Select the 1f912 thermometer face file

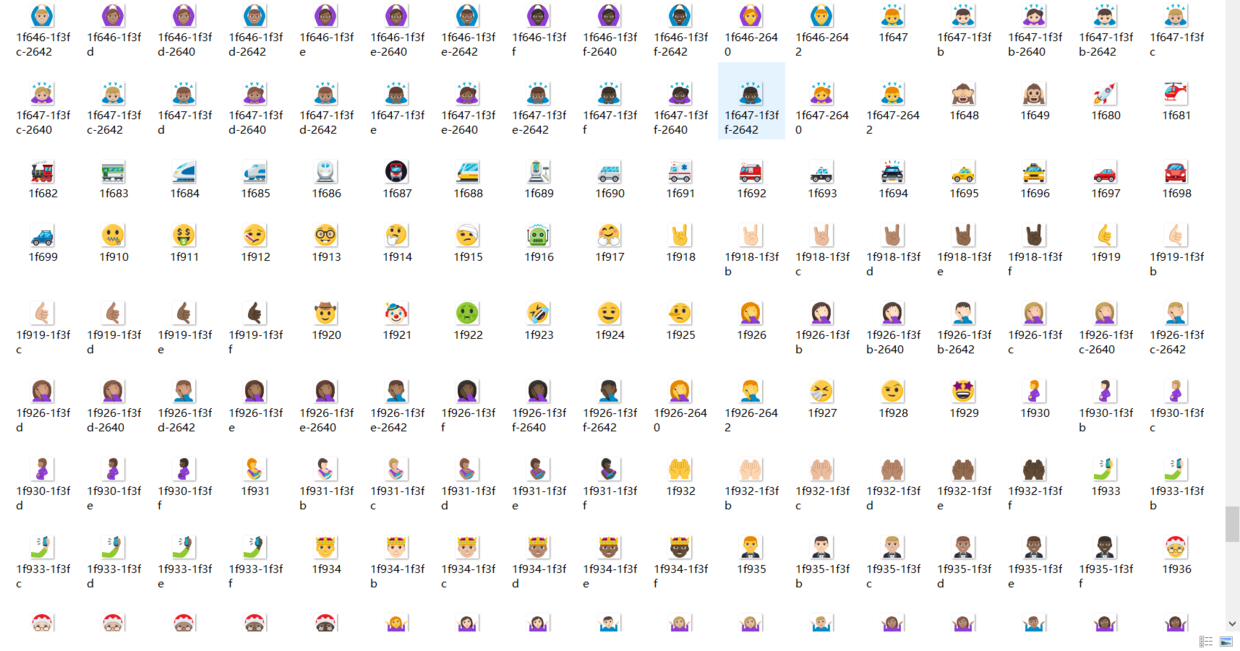(x=256, y=244)
